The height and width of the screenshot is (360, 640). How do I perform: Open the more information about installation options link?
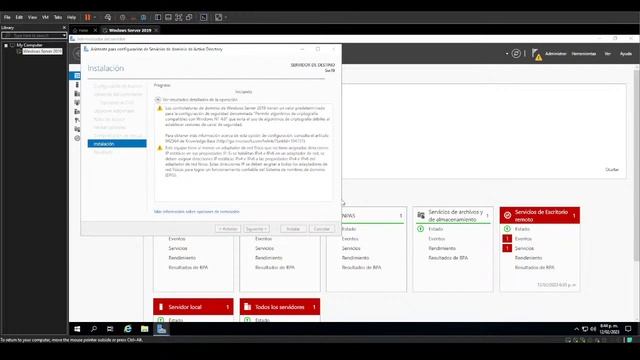[196, 211]
